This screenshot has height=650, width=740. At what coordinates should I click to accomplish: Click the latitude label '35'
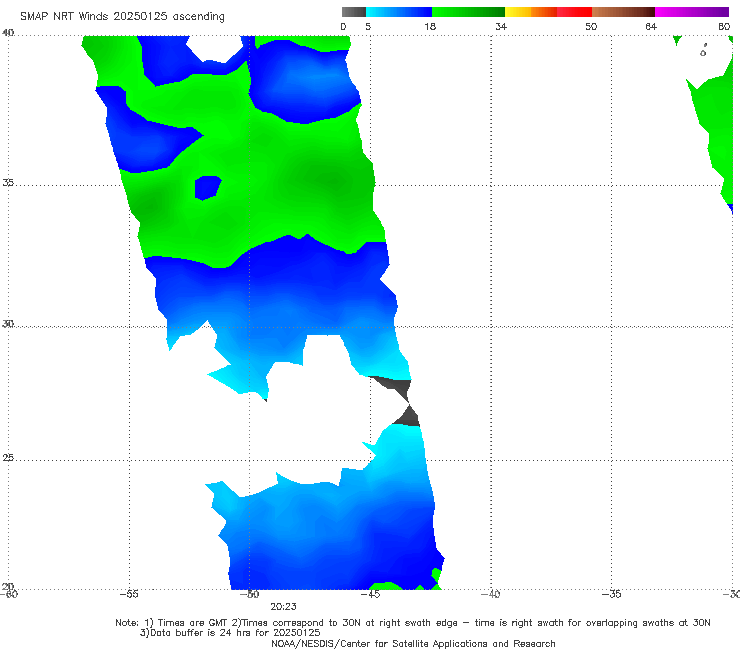(8, 182)
